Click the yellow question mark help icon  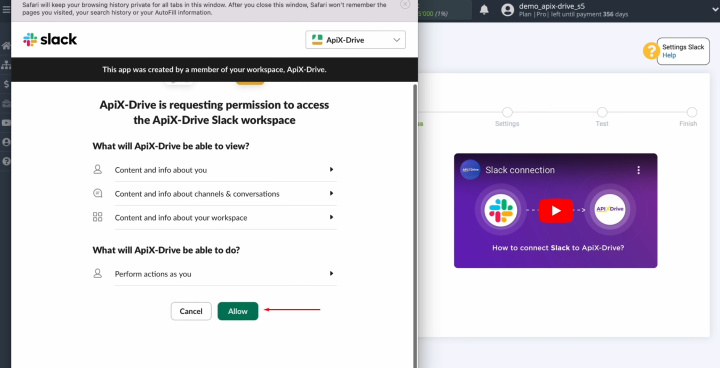[x=651, y=51]
